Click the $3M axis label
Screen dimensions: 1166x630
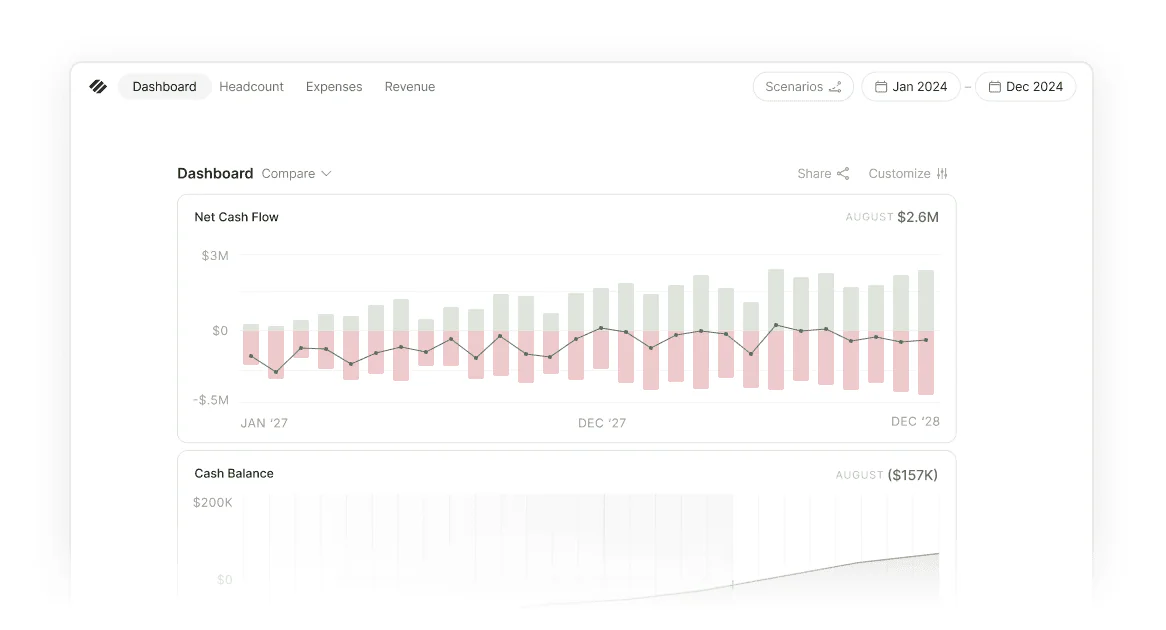[215, 256]
